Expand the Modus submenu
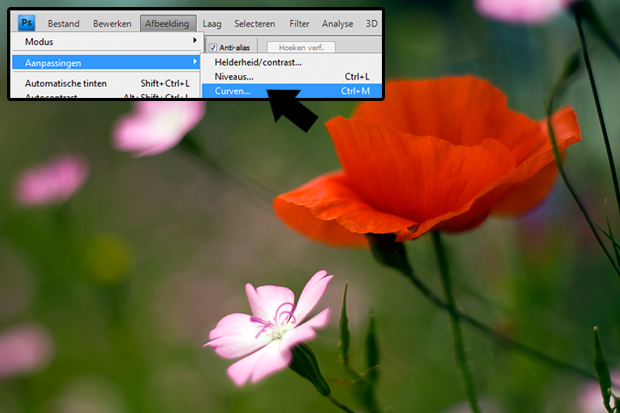Screen dimensions: 620x413 pos(60,43)
